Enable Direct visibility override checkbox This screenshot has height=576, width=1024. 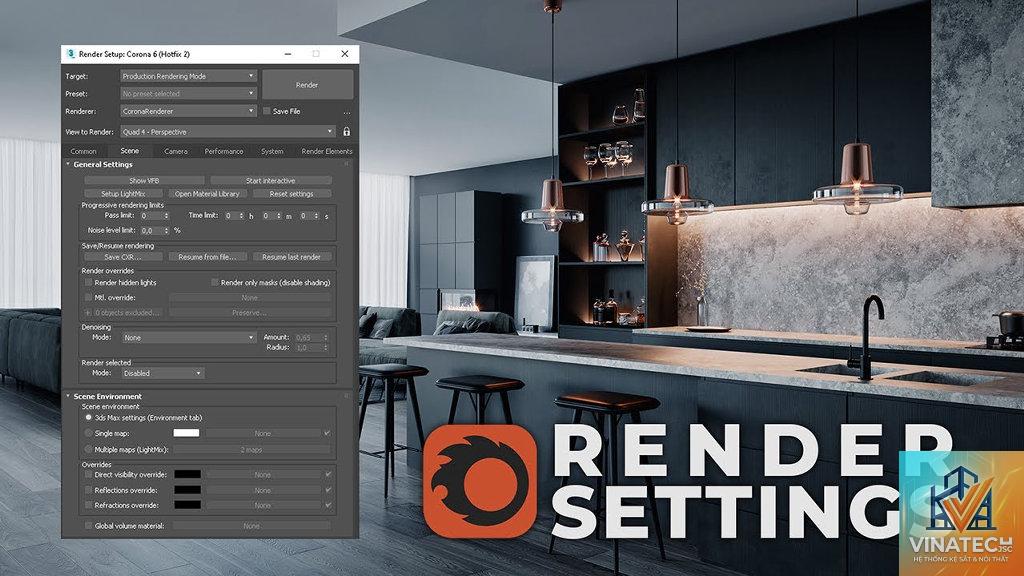(x=88, y=475)
